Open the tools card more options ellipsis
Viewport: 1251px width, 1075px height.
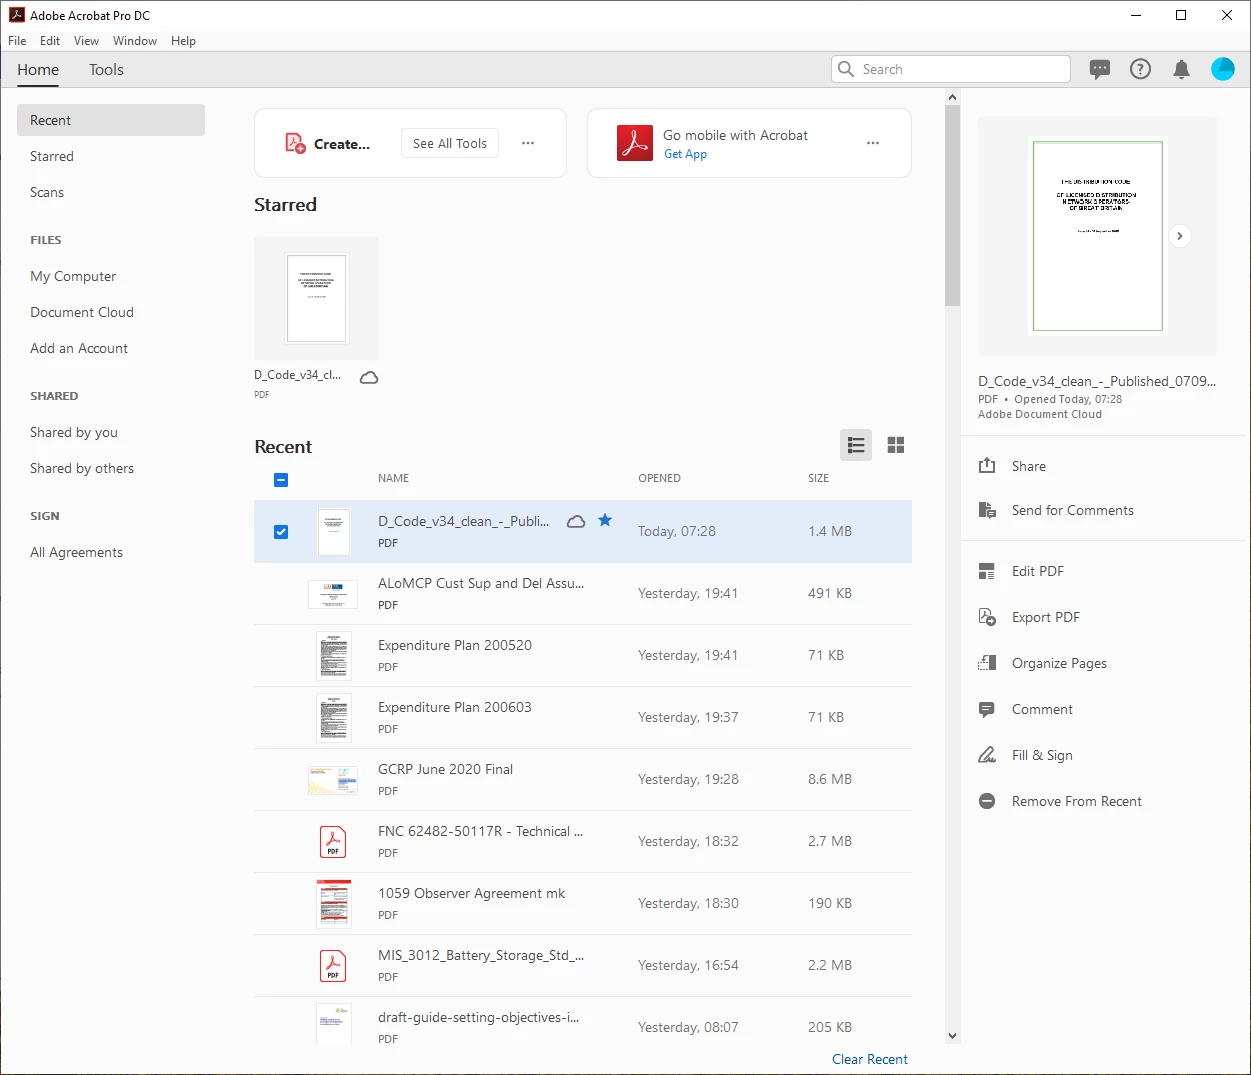click(528, 143)
